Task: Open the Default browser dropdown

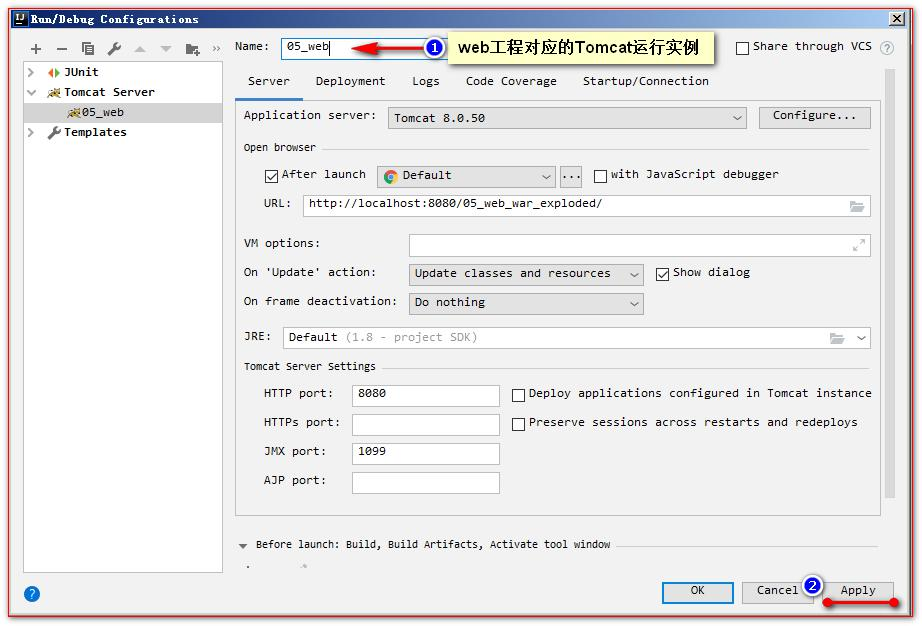Action: (x=466, y=176)
